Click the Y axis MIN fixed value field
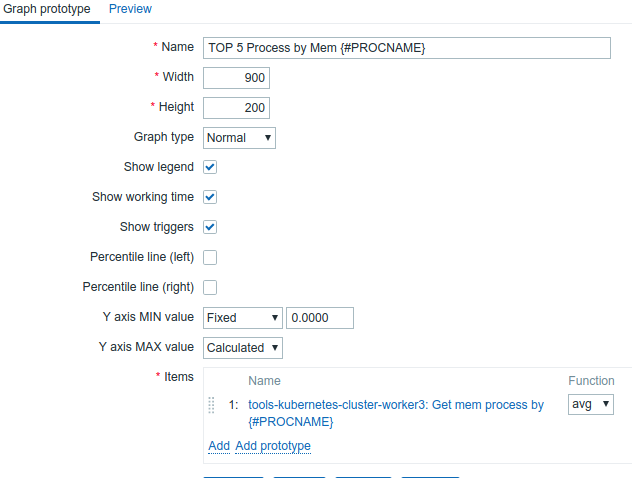The image size is (632, 478). [320, 318]
